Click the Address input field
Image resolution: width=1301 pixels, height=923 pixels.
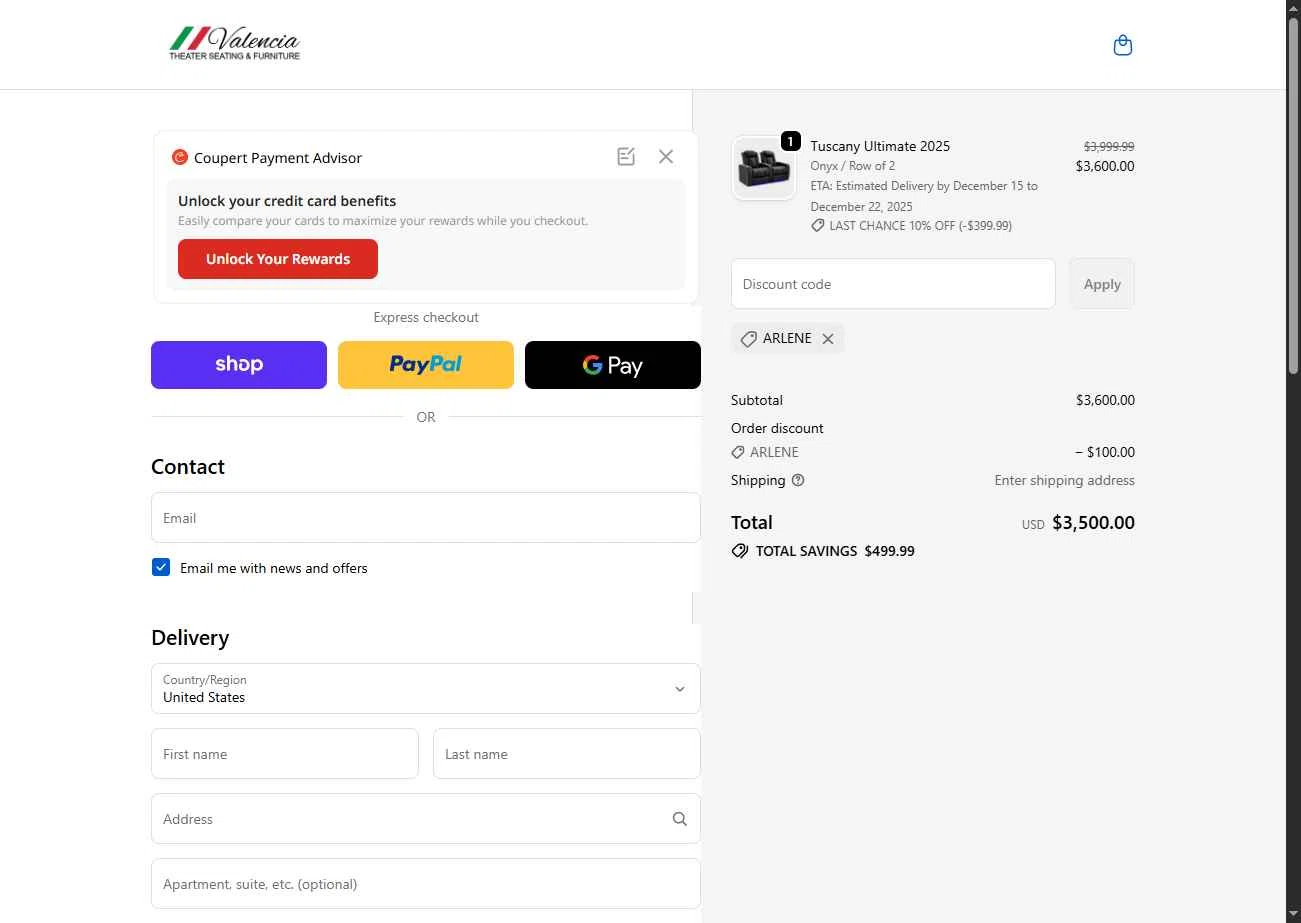426,819
